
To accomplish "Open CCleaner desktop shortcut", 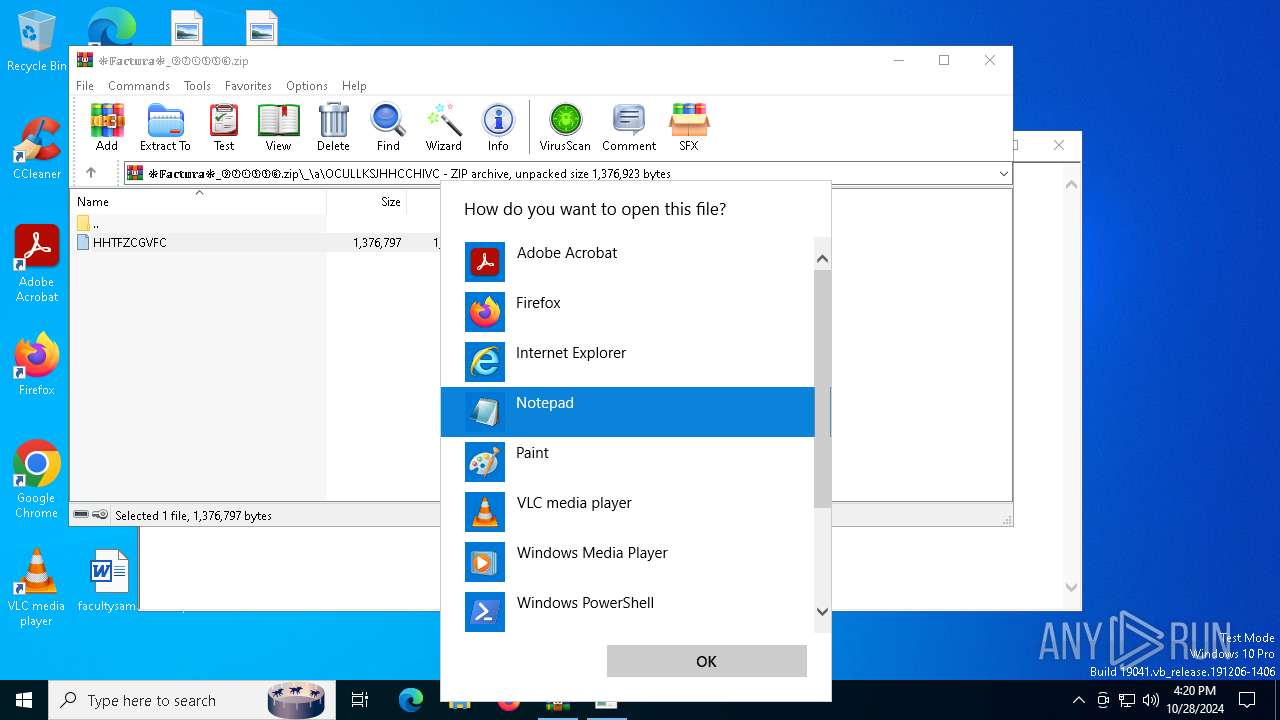I will coord(36,148).
